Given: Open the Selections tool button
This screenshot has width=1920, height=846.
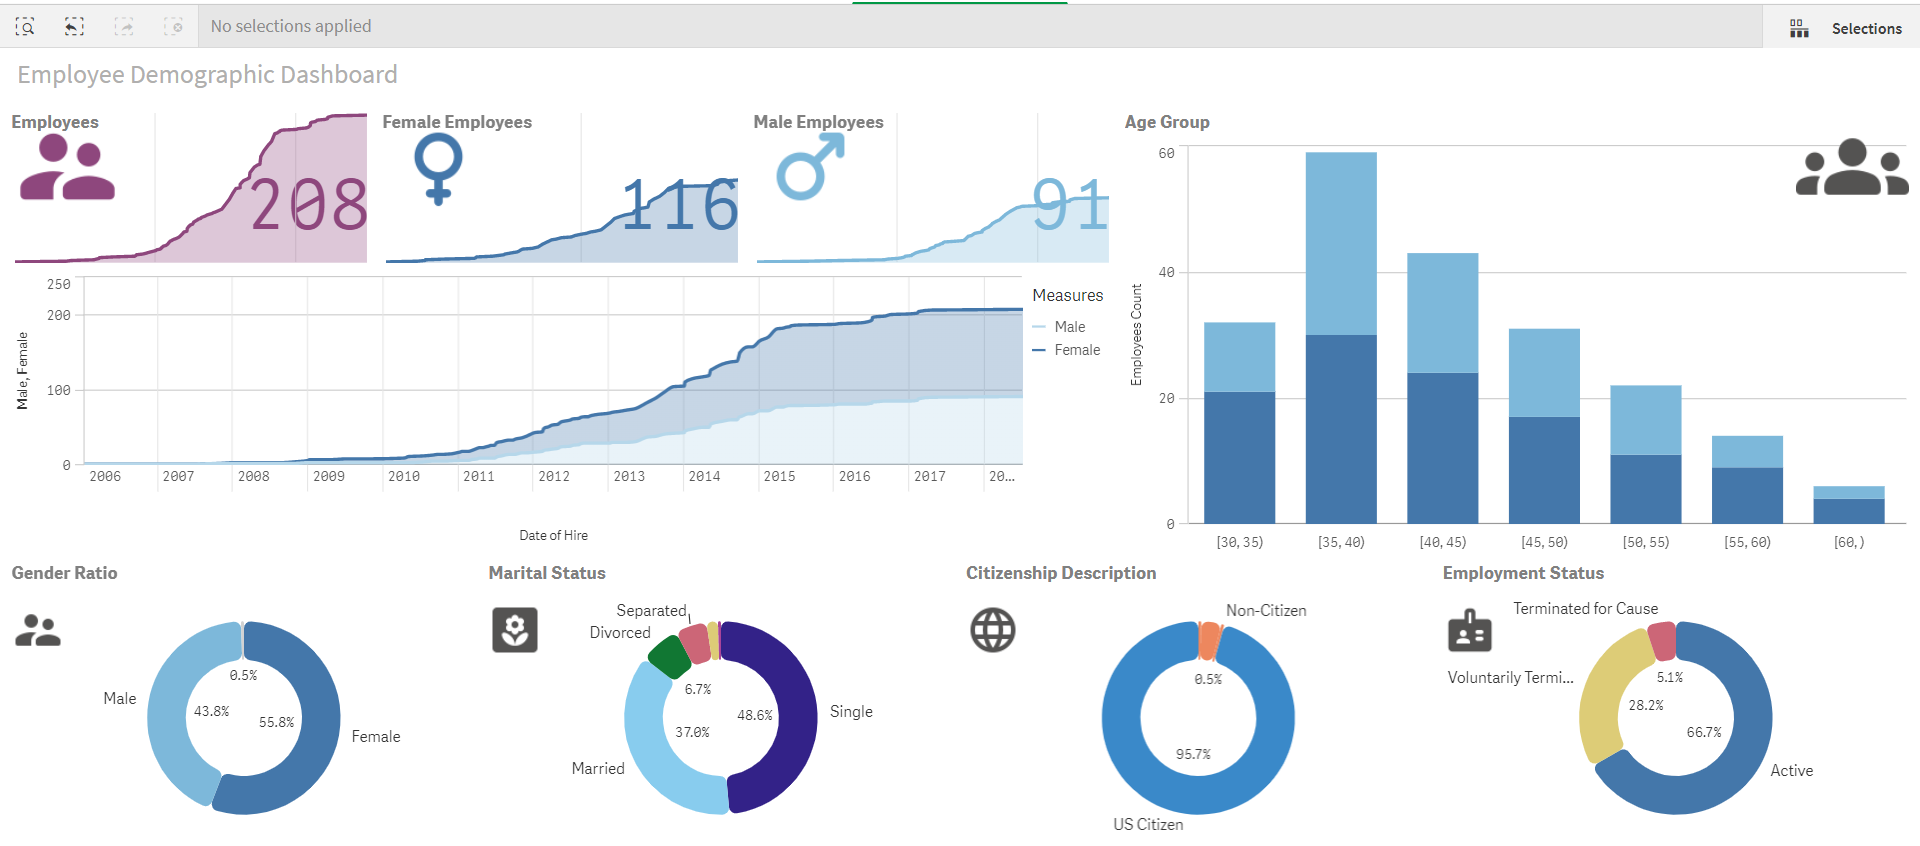Looking at the screenshot, I should (1846, 28).
